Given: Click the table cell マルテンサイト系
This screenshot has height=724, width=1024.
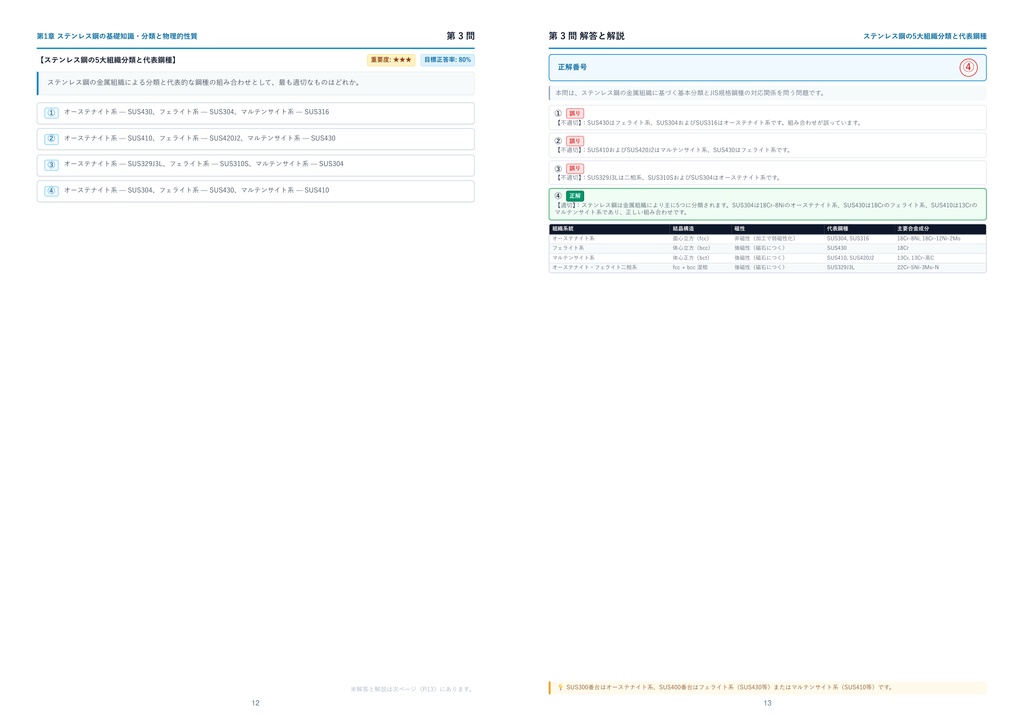Looking at the screenshot, I should 573,258.
